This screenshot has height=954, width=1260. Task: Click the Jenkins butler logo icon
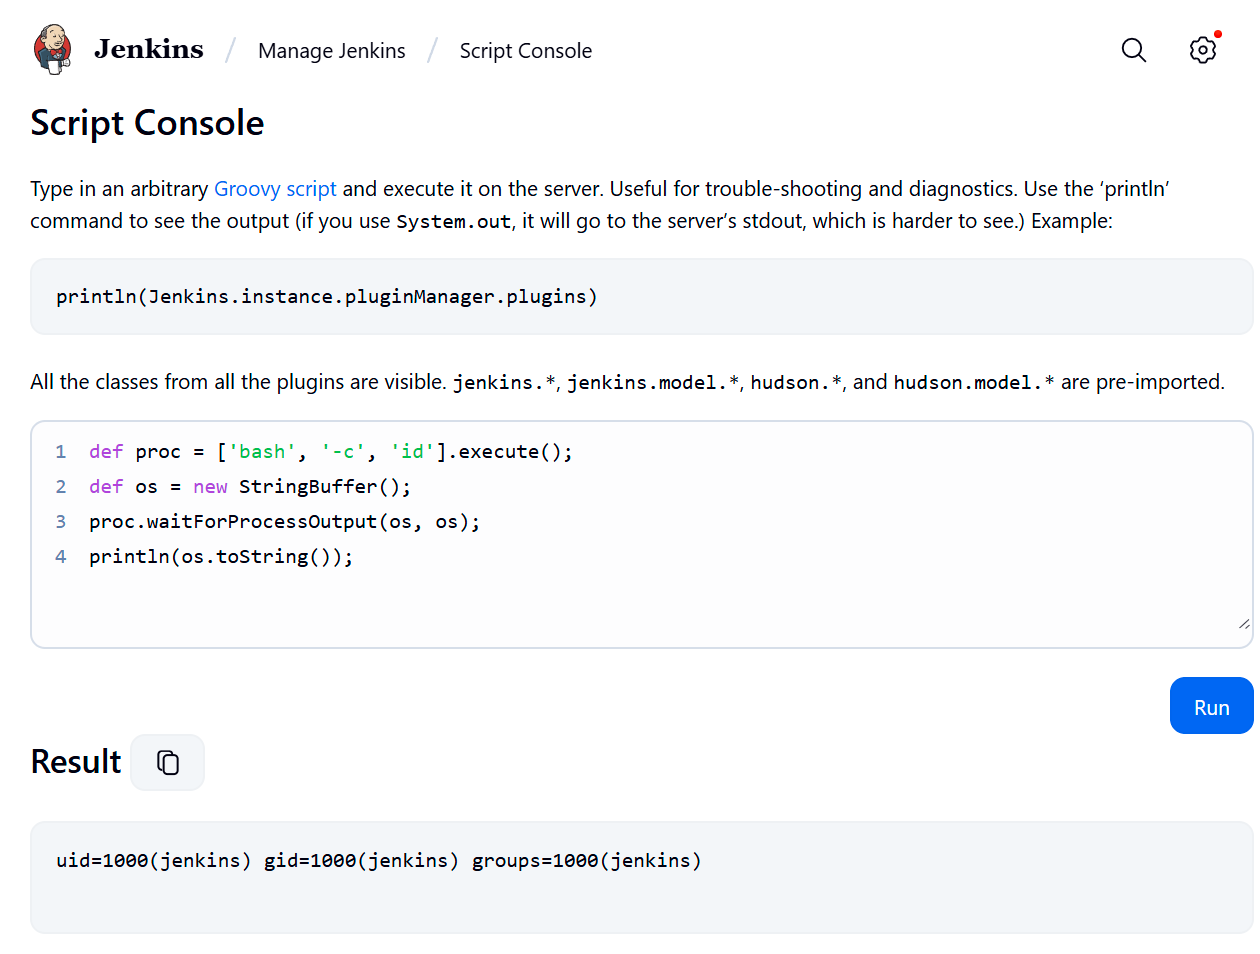pyautogui.click(x=52, y=50)
